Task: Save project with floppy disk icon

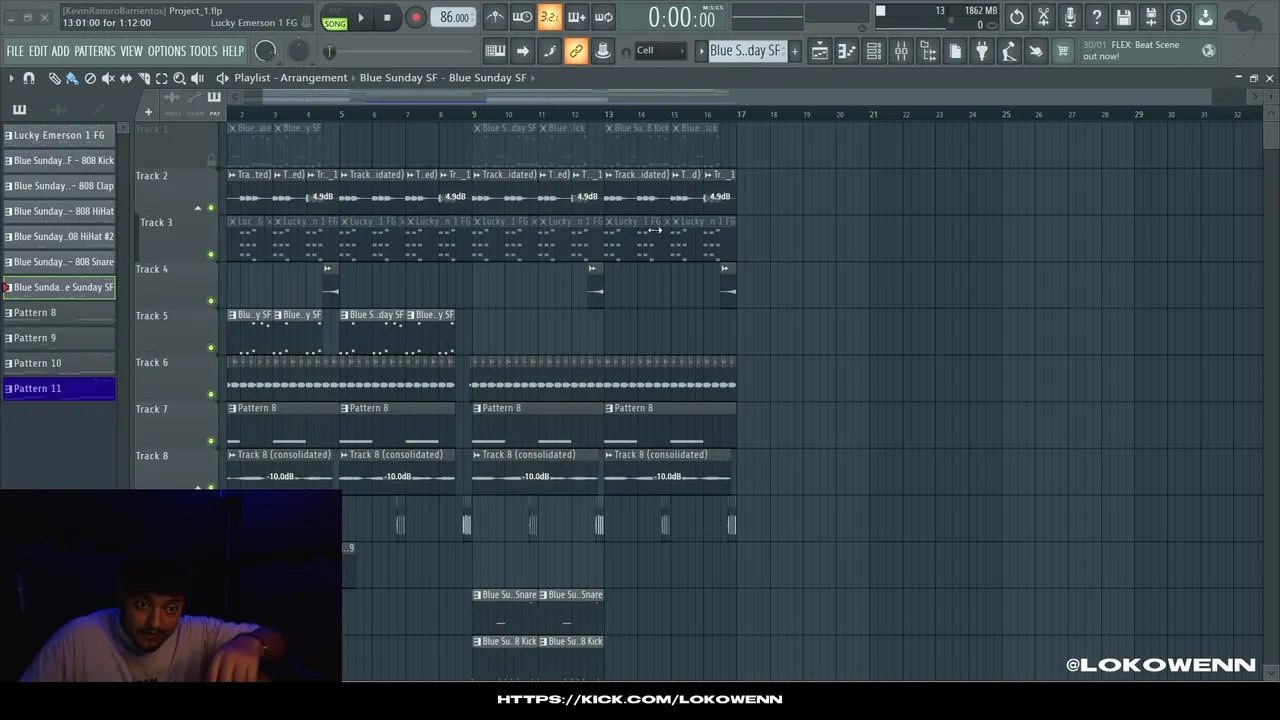Action: click(x=1124, y=17)
